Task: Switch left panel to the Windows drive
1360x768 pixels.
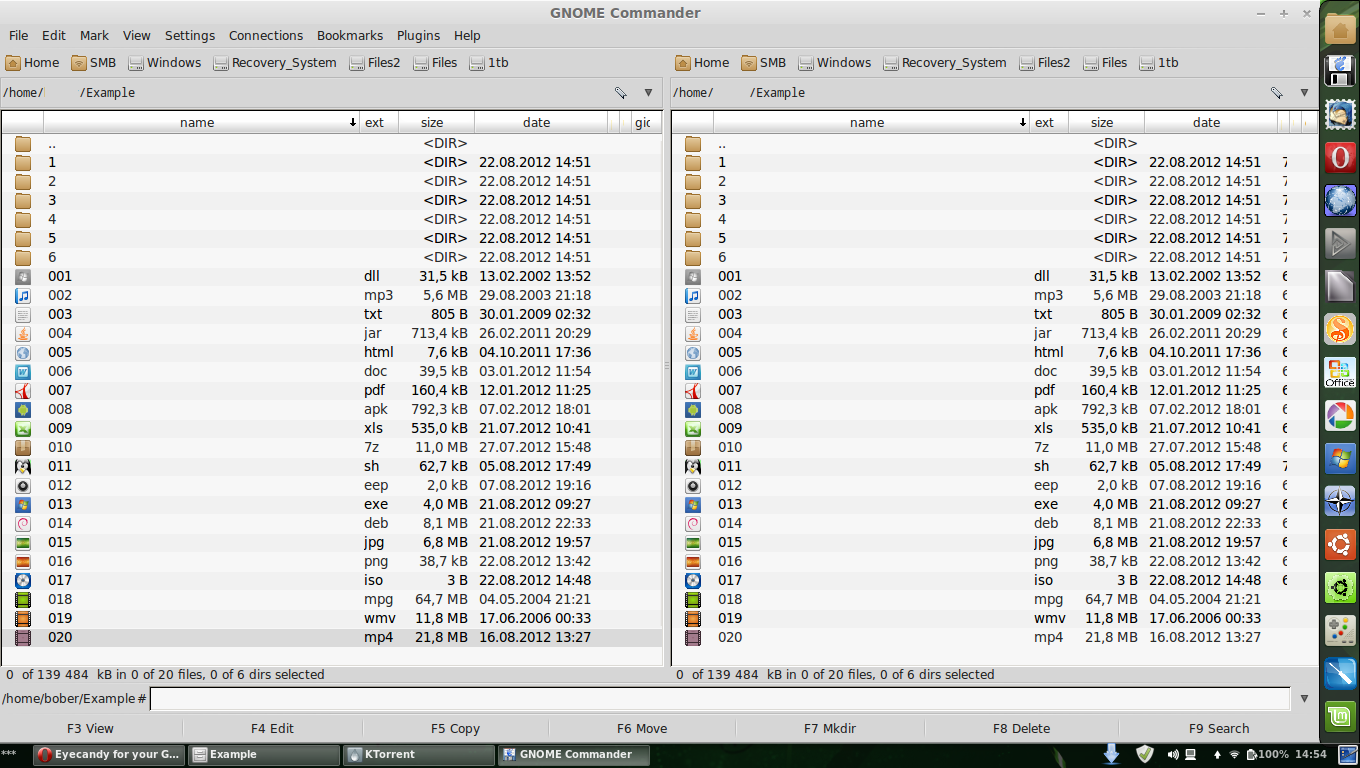Action: [x=165, y=62]
